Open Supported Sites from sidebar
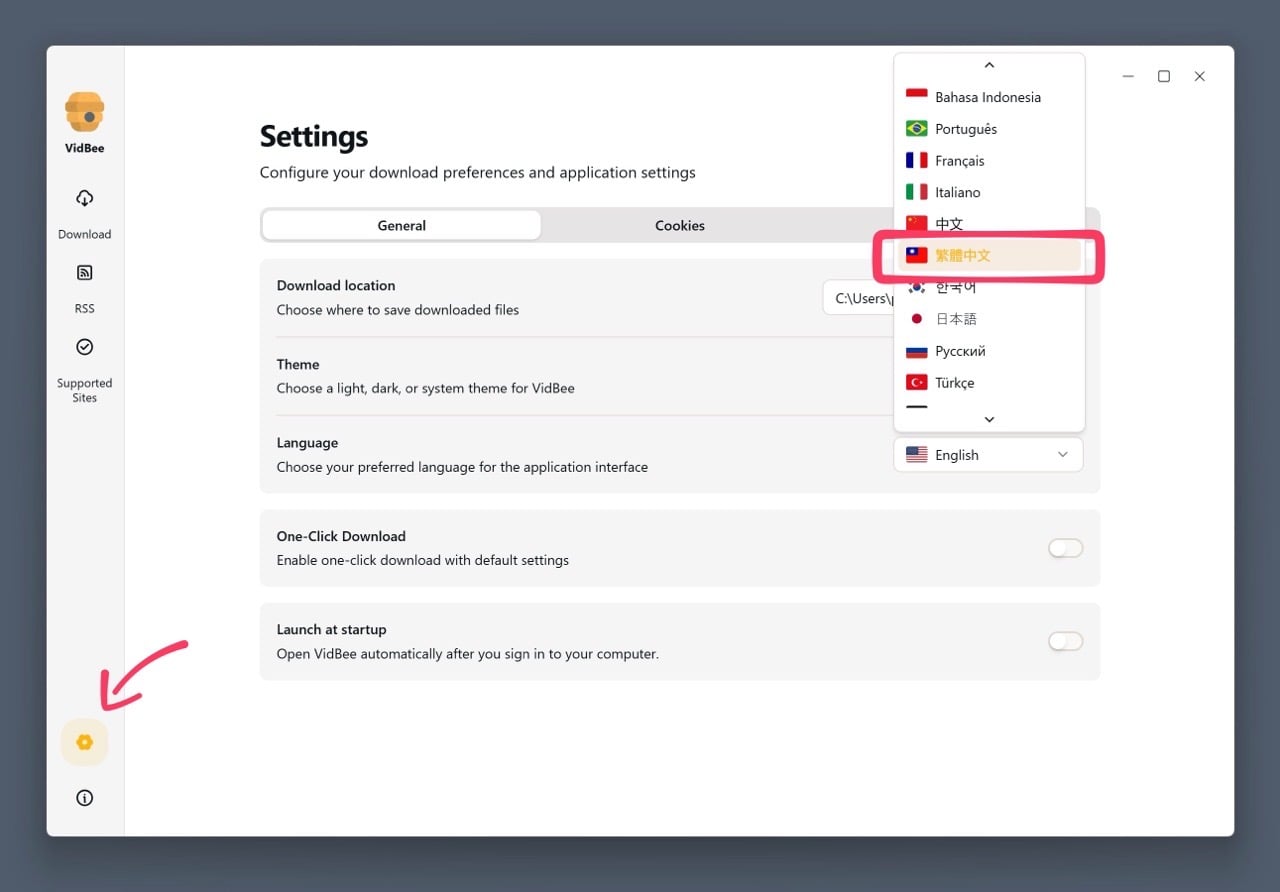 84,365
